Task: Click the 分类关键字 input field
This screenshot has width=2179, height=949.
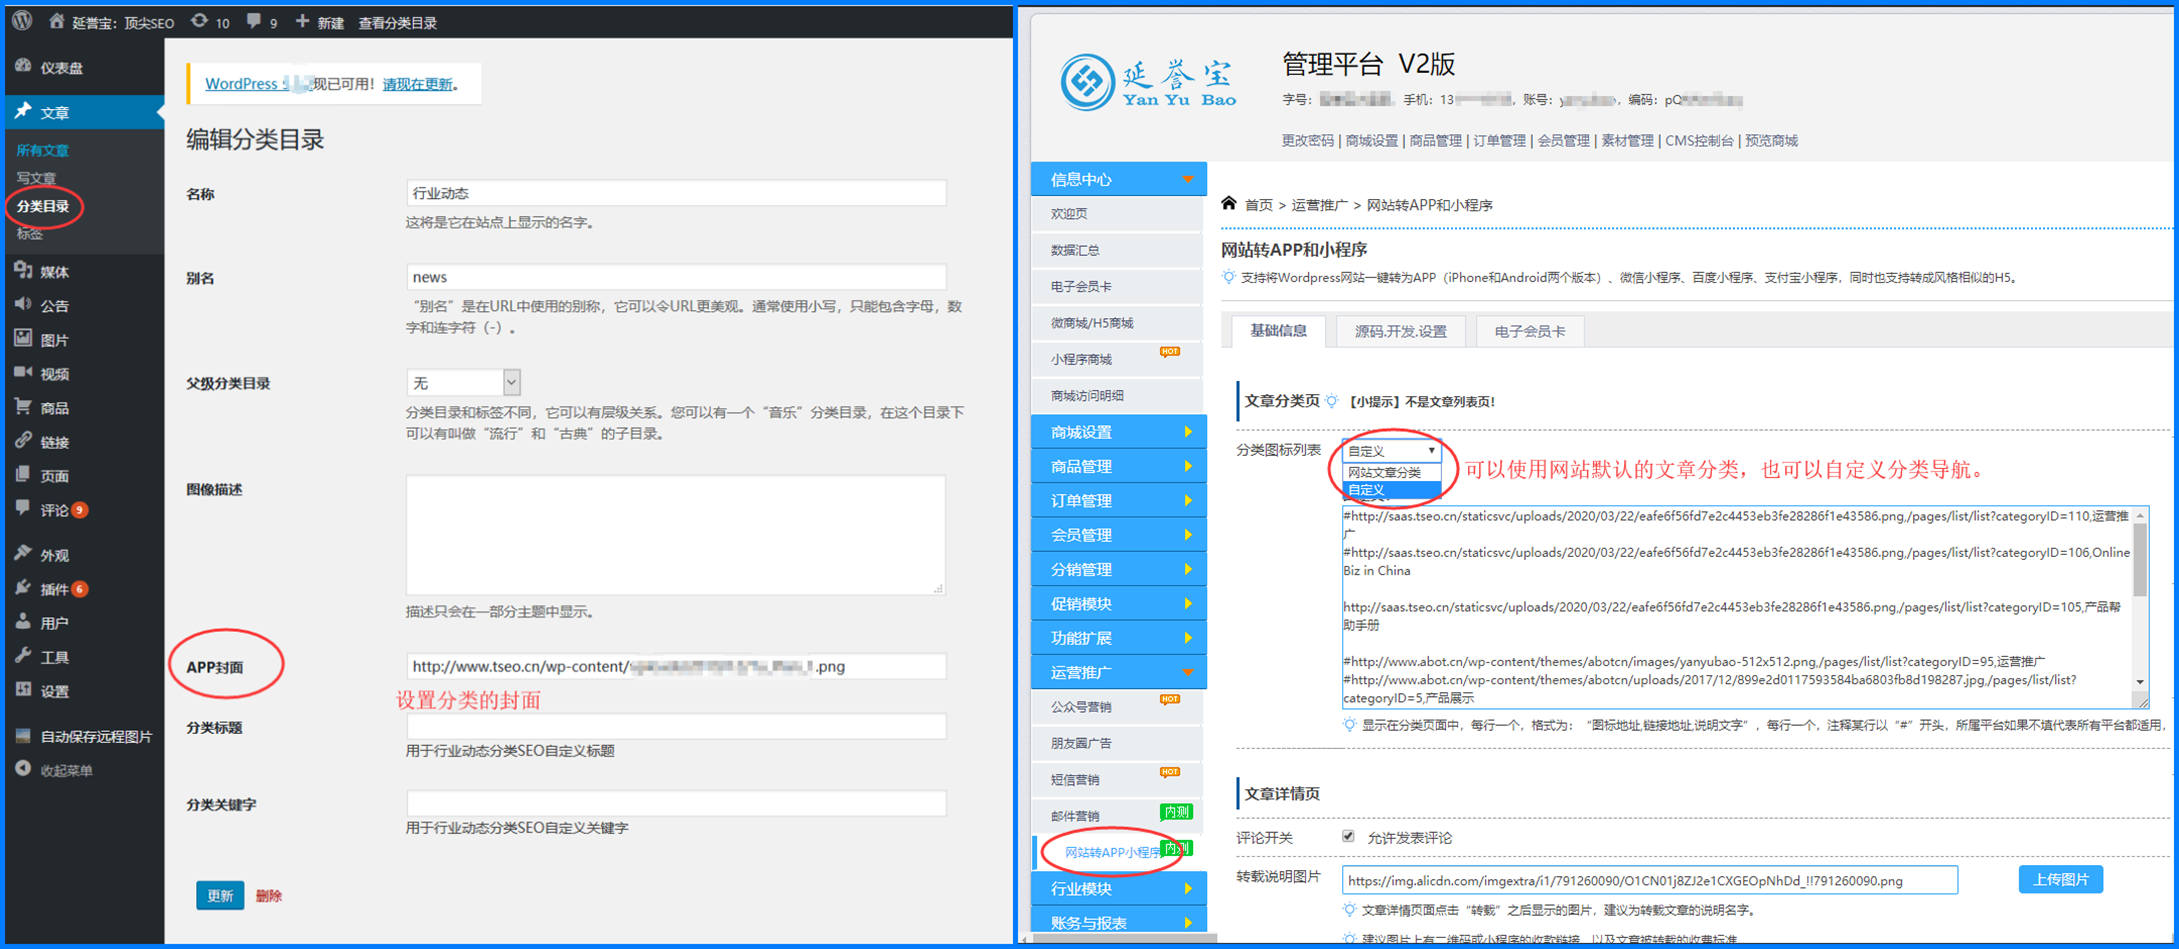Action: click(x=676, y=803)
